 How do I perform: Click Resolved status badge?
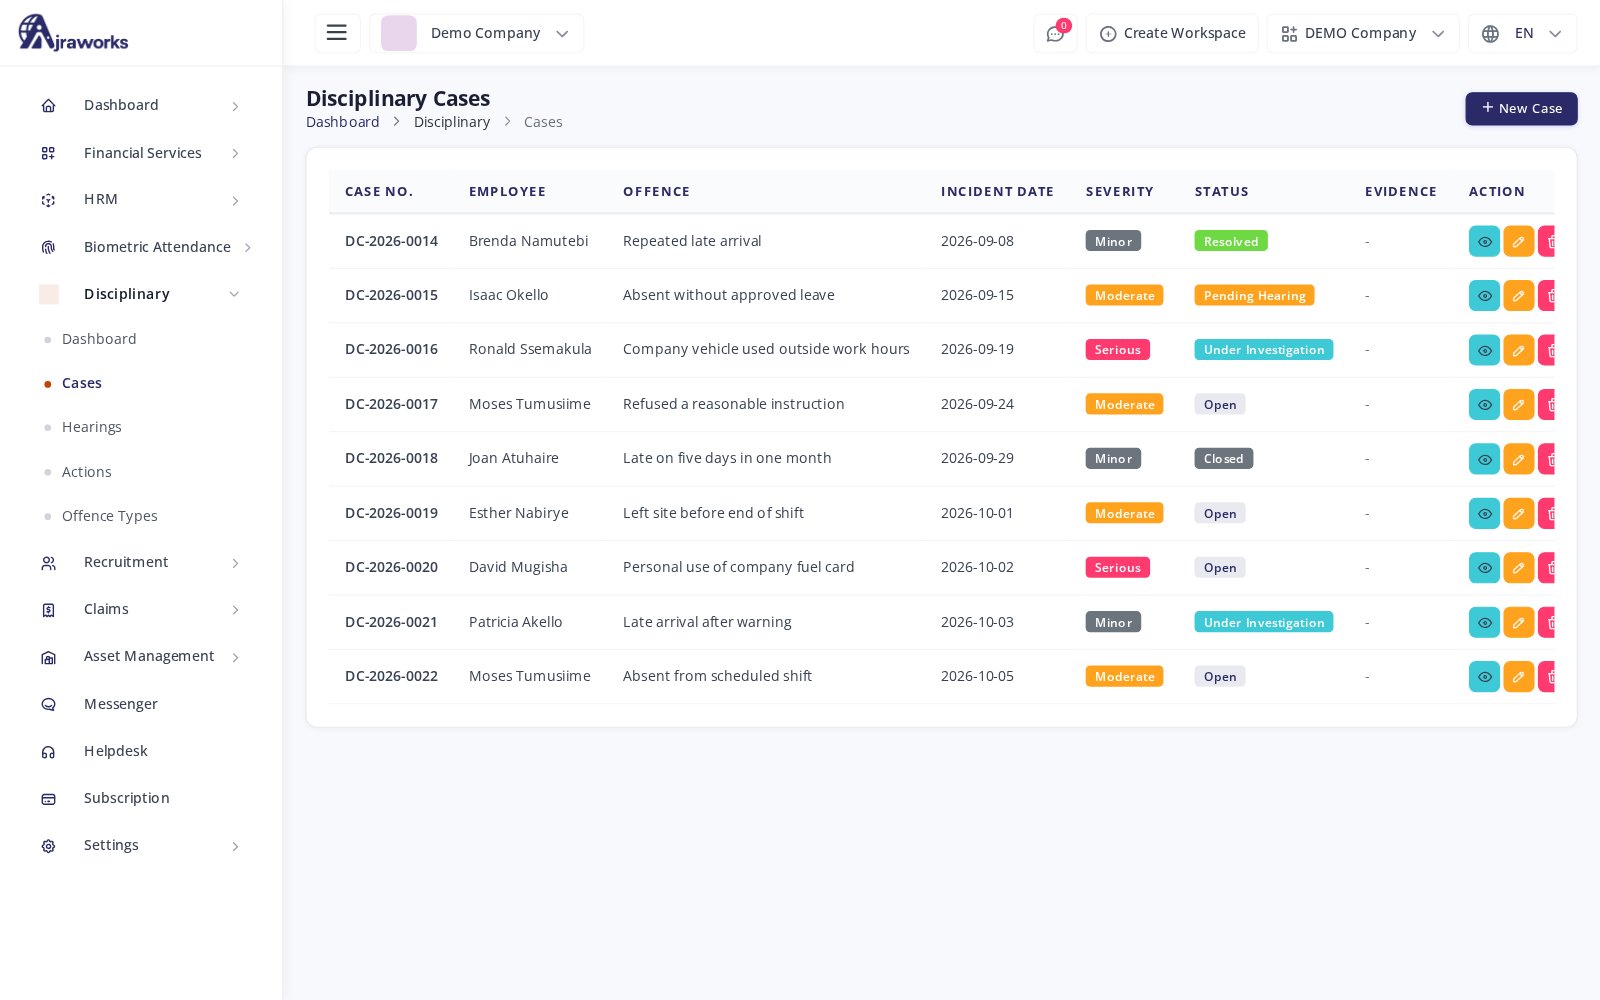click(1231, 241)
